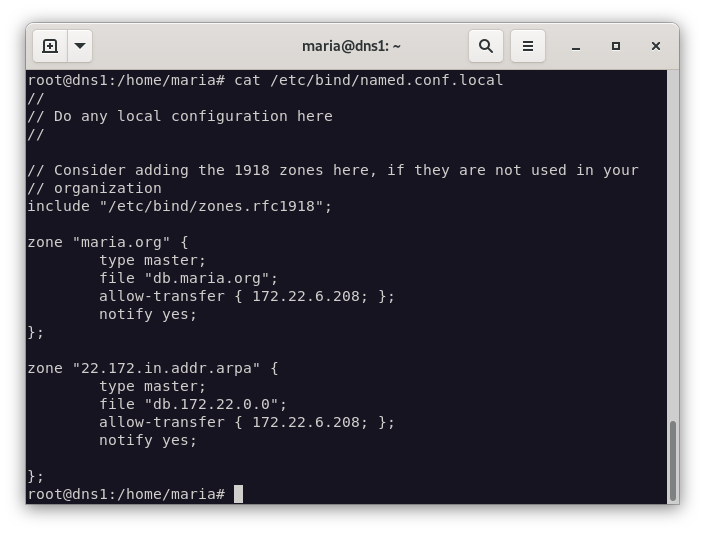Click the vertical scrollbar thumb

[673, 460]
